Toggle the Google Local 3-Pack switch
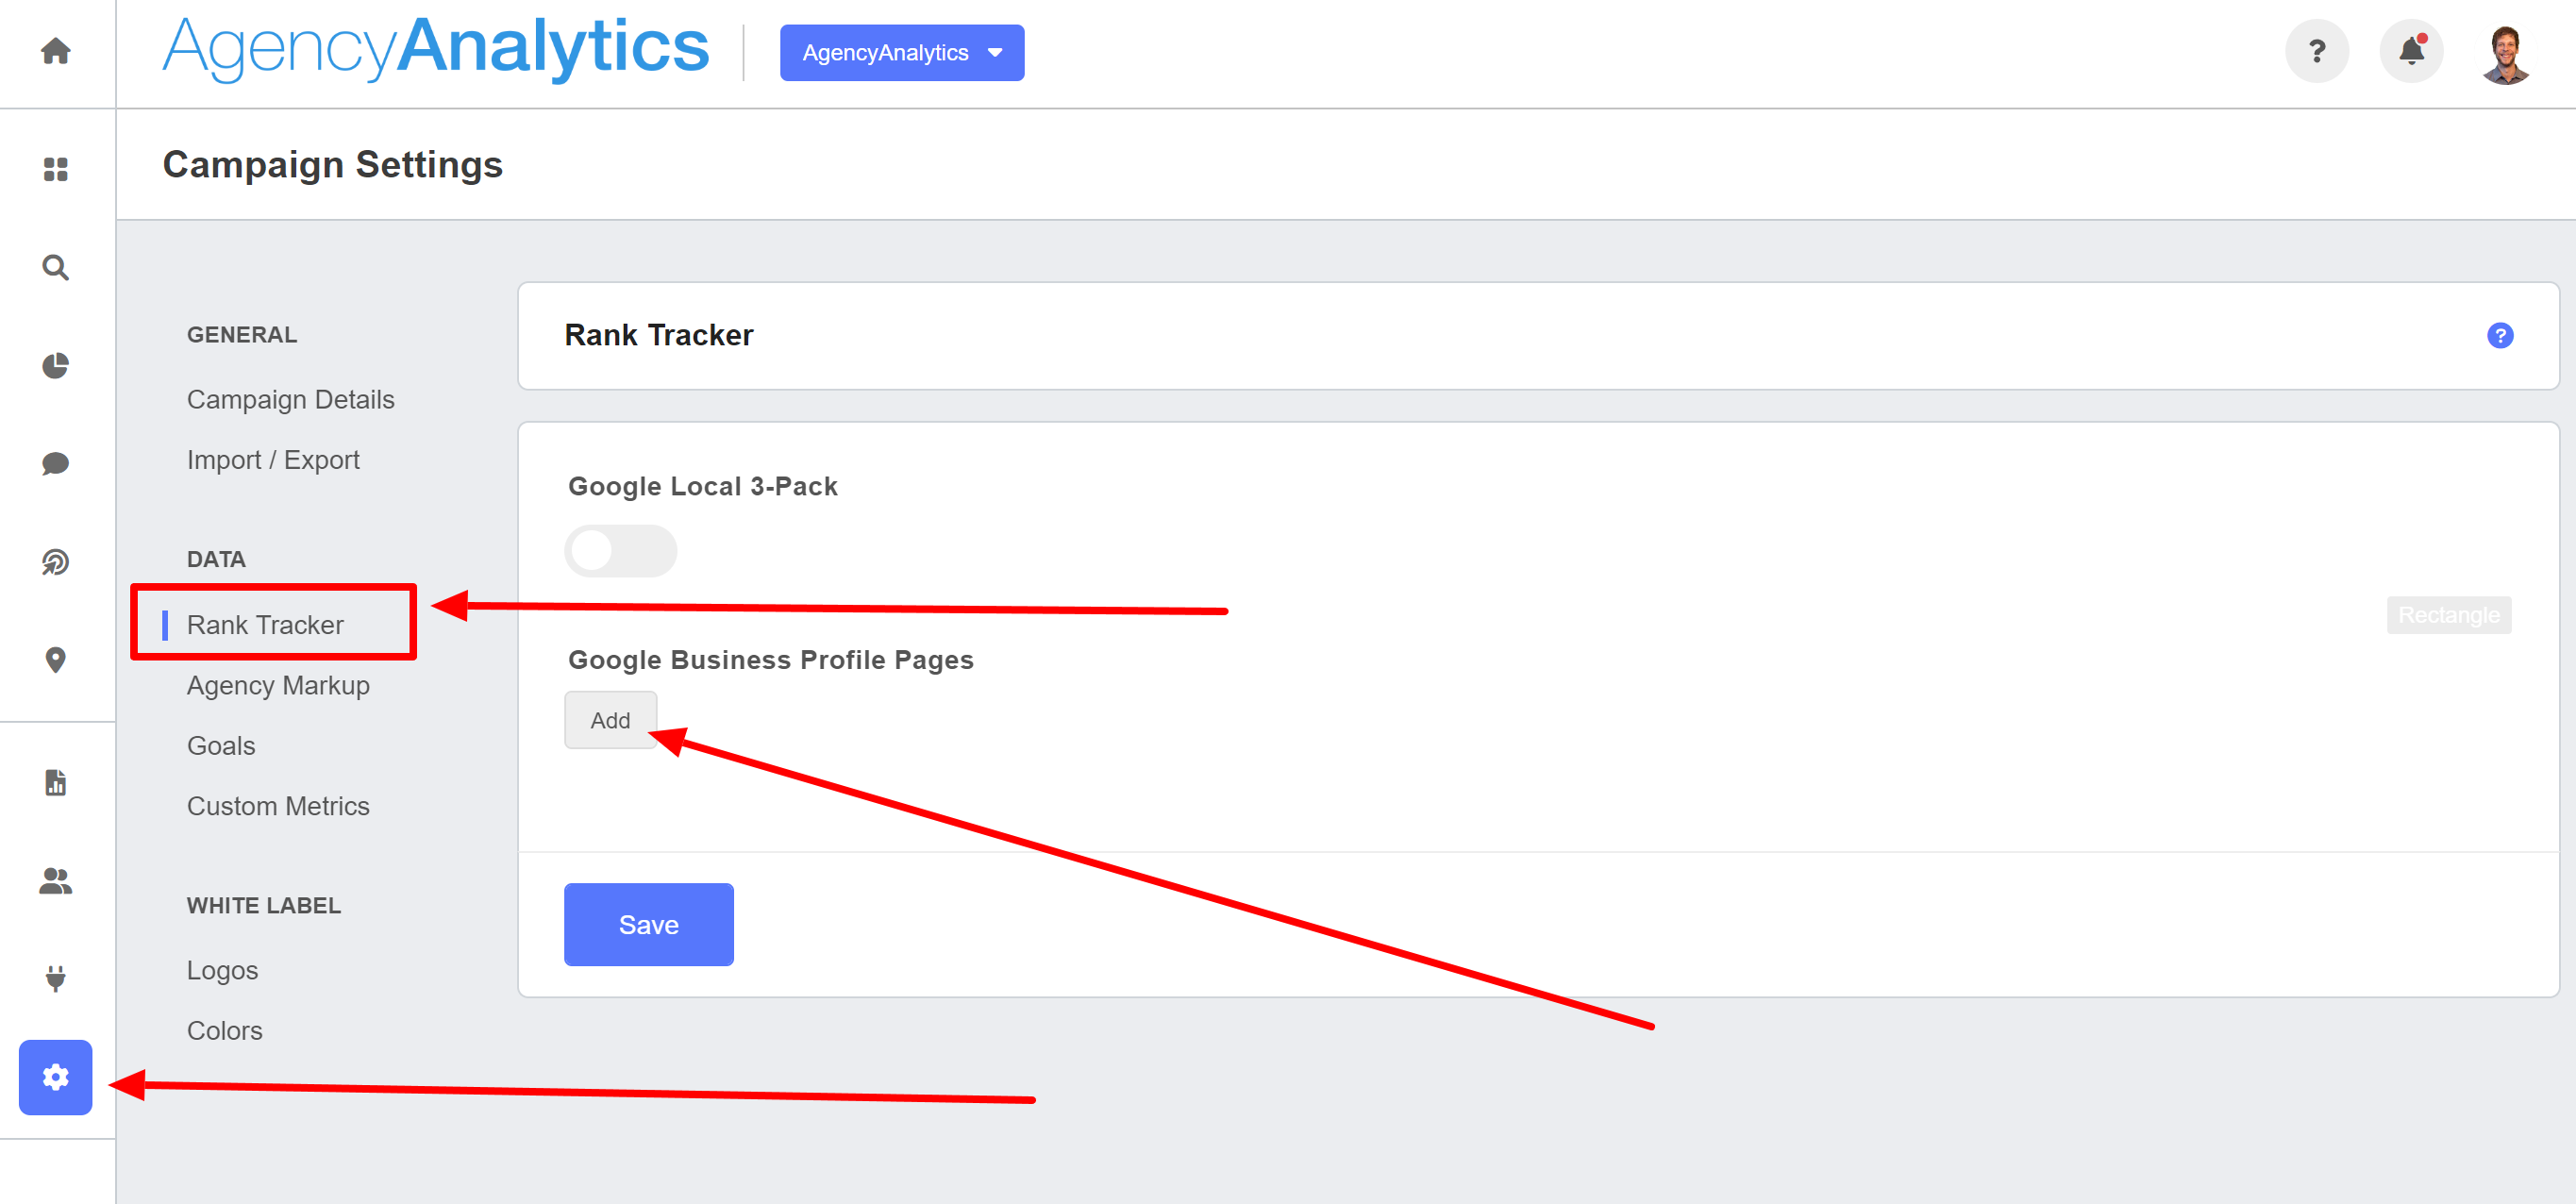This screenshot has width=2576, height=1204. [620, 551]
